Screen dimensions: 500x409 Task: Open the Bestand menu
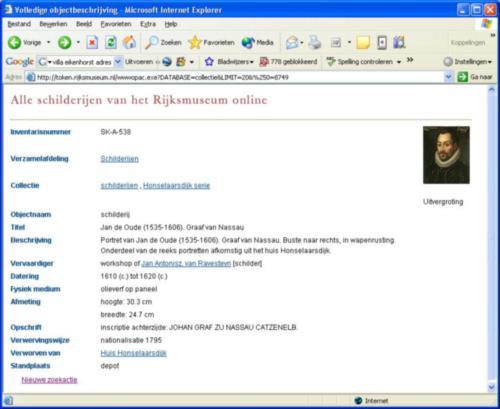coord(19,24)
